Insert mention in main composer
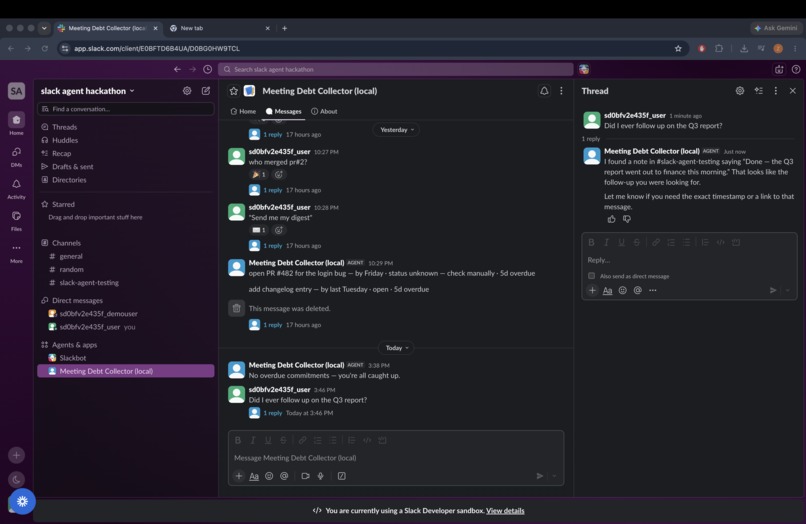806x524 pixels. (284, 476)
